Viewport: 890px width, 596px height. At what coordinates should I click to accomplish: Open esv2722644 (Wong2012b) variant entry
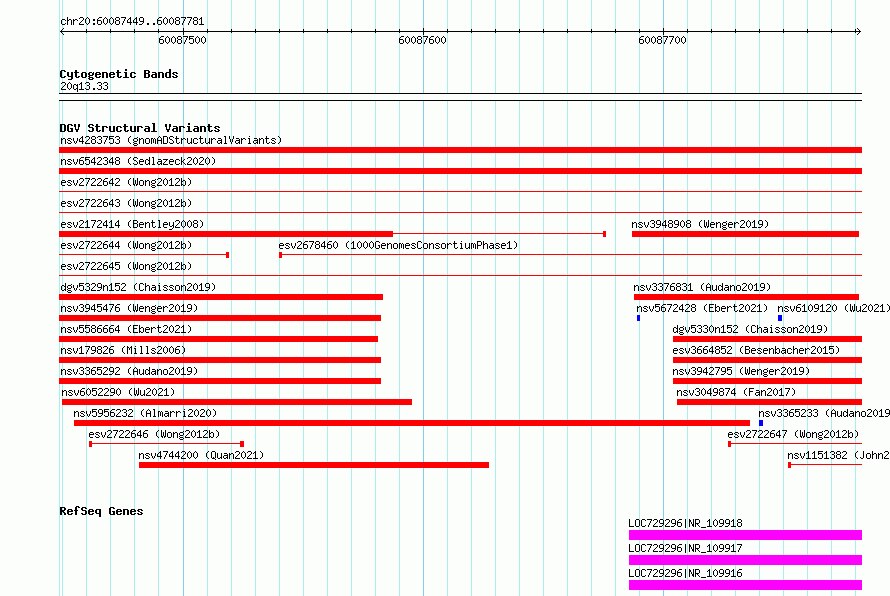coord(126,245)
